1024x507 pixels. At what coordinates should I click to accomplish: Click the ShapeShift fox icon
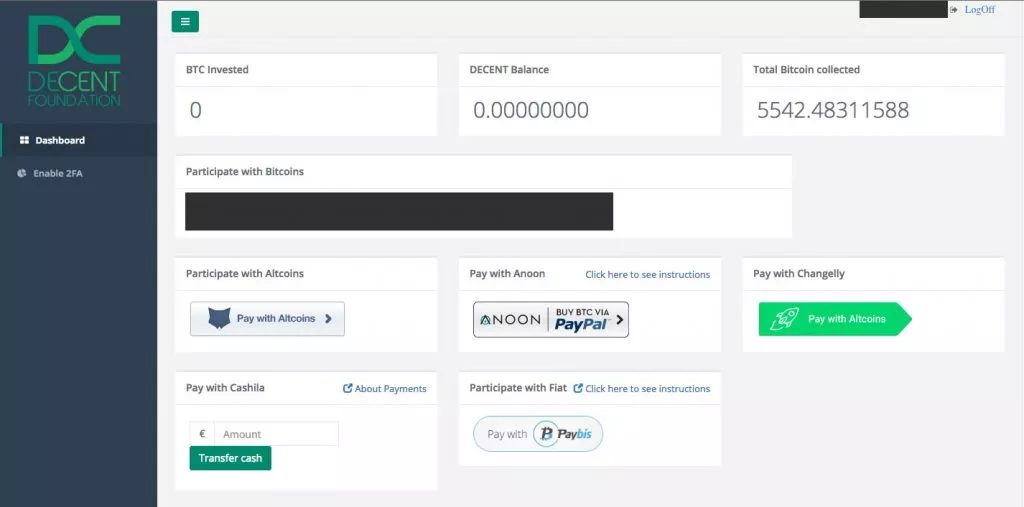click(x=219, y=319)
